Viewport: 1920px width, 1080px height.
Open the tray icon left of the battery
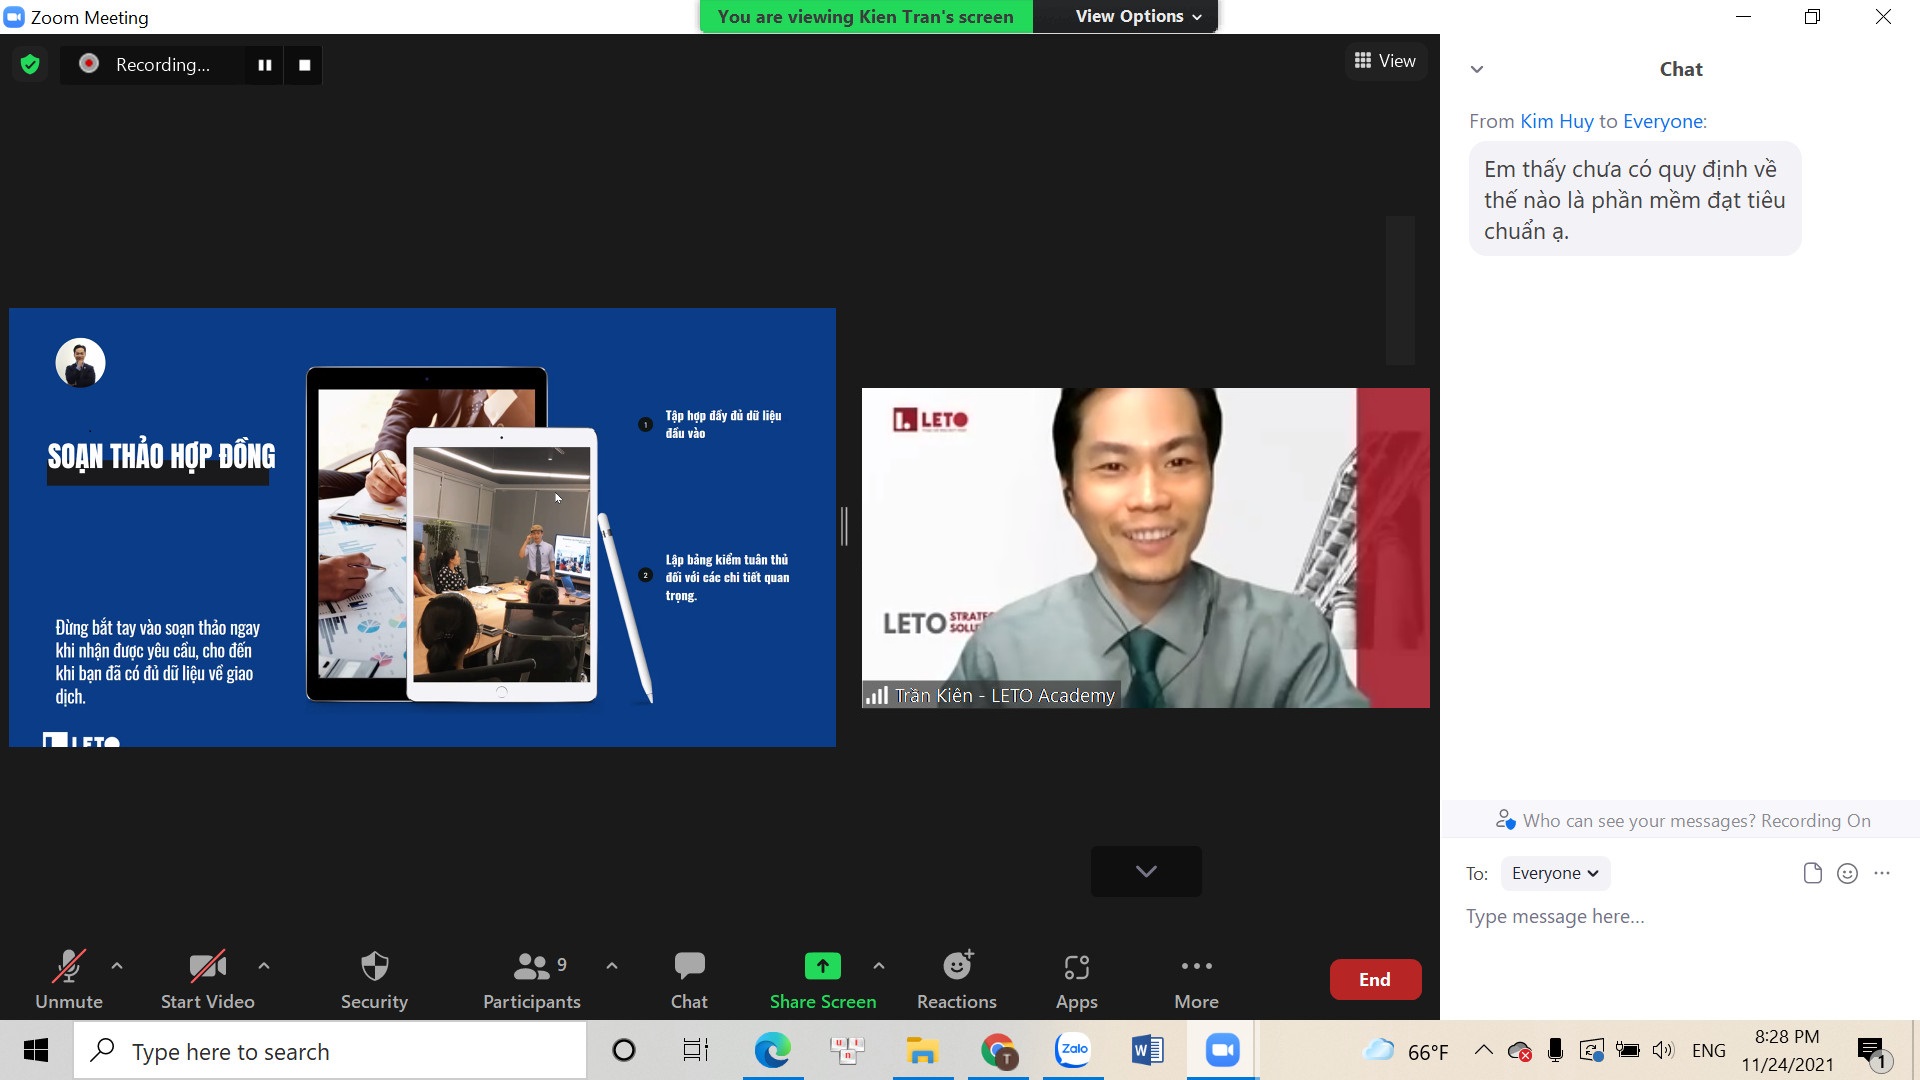click(1591, 1050)
